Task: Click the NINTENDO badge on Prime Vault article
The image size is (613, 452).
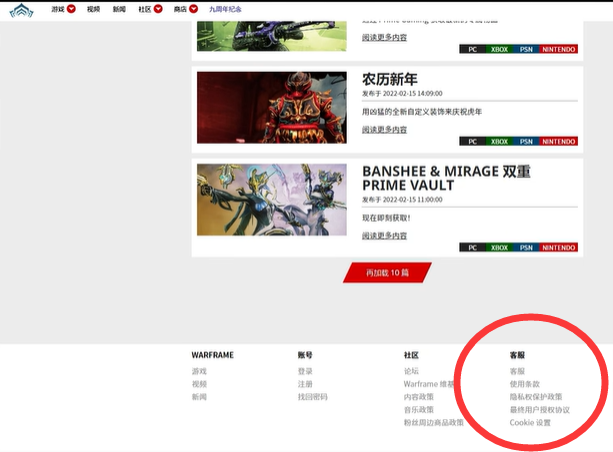Action: click(559, 248)
